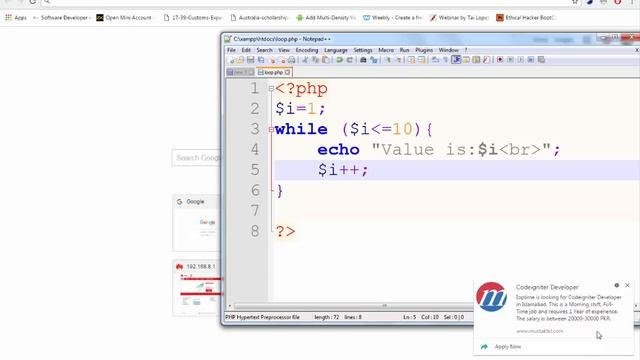The height and width of the screenshot is (360, 640).
Task: Save the file with the Save icon
Action: (x=251, y=60)
